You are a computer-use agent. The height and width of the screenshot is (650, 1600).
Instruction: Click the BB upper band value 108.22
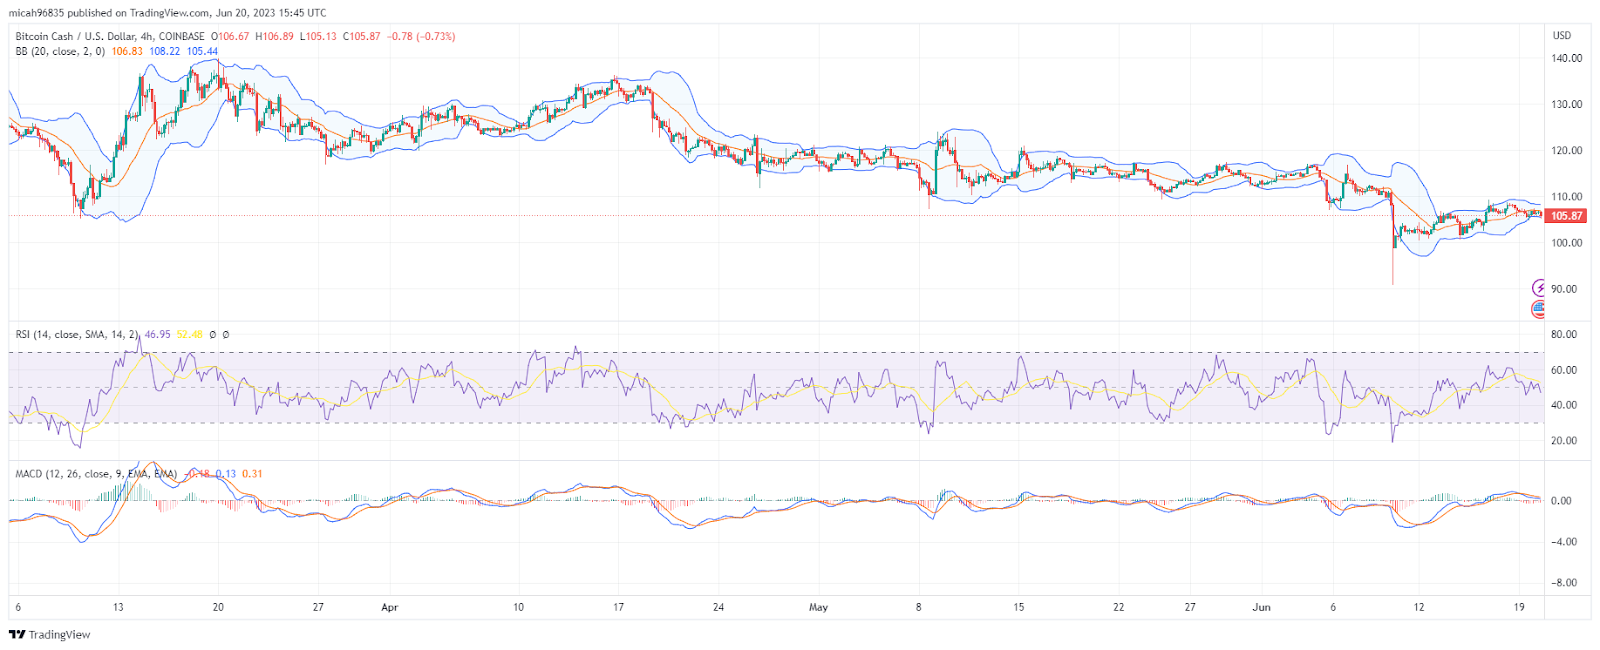[165, 51]
